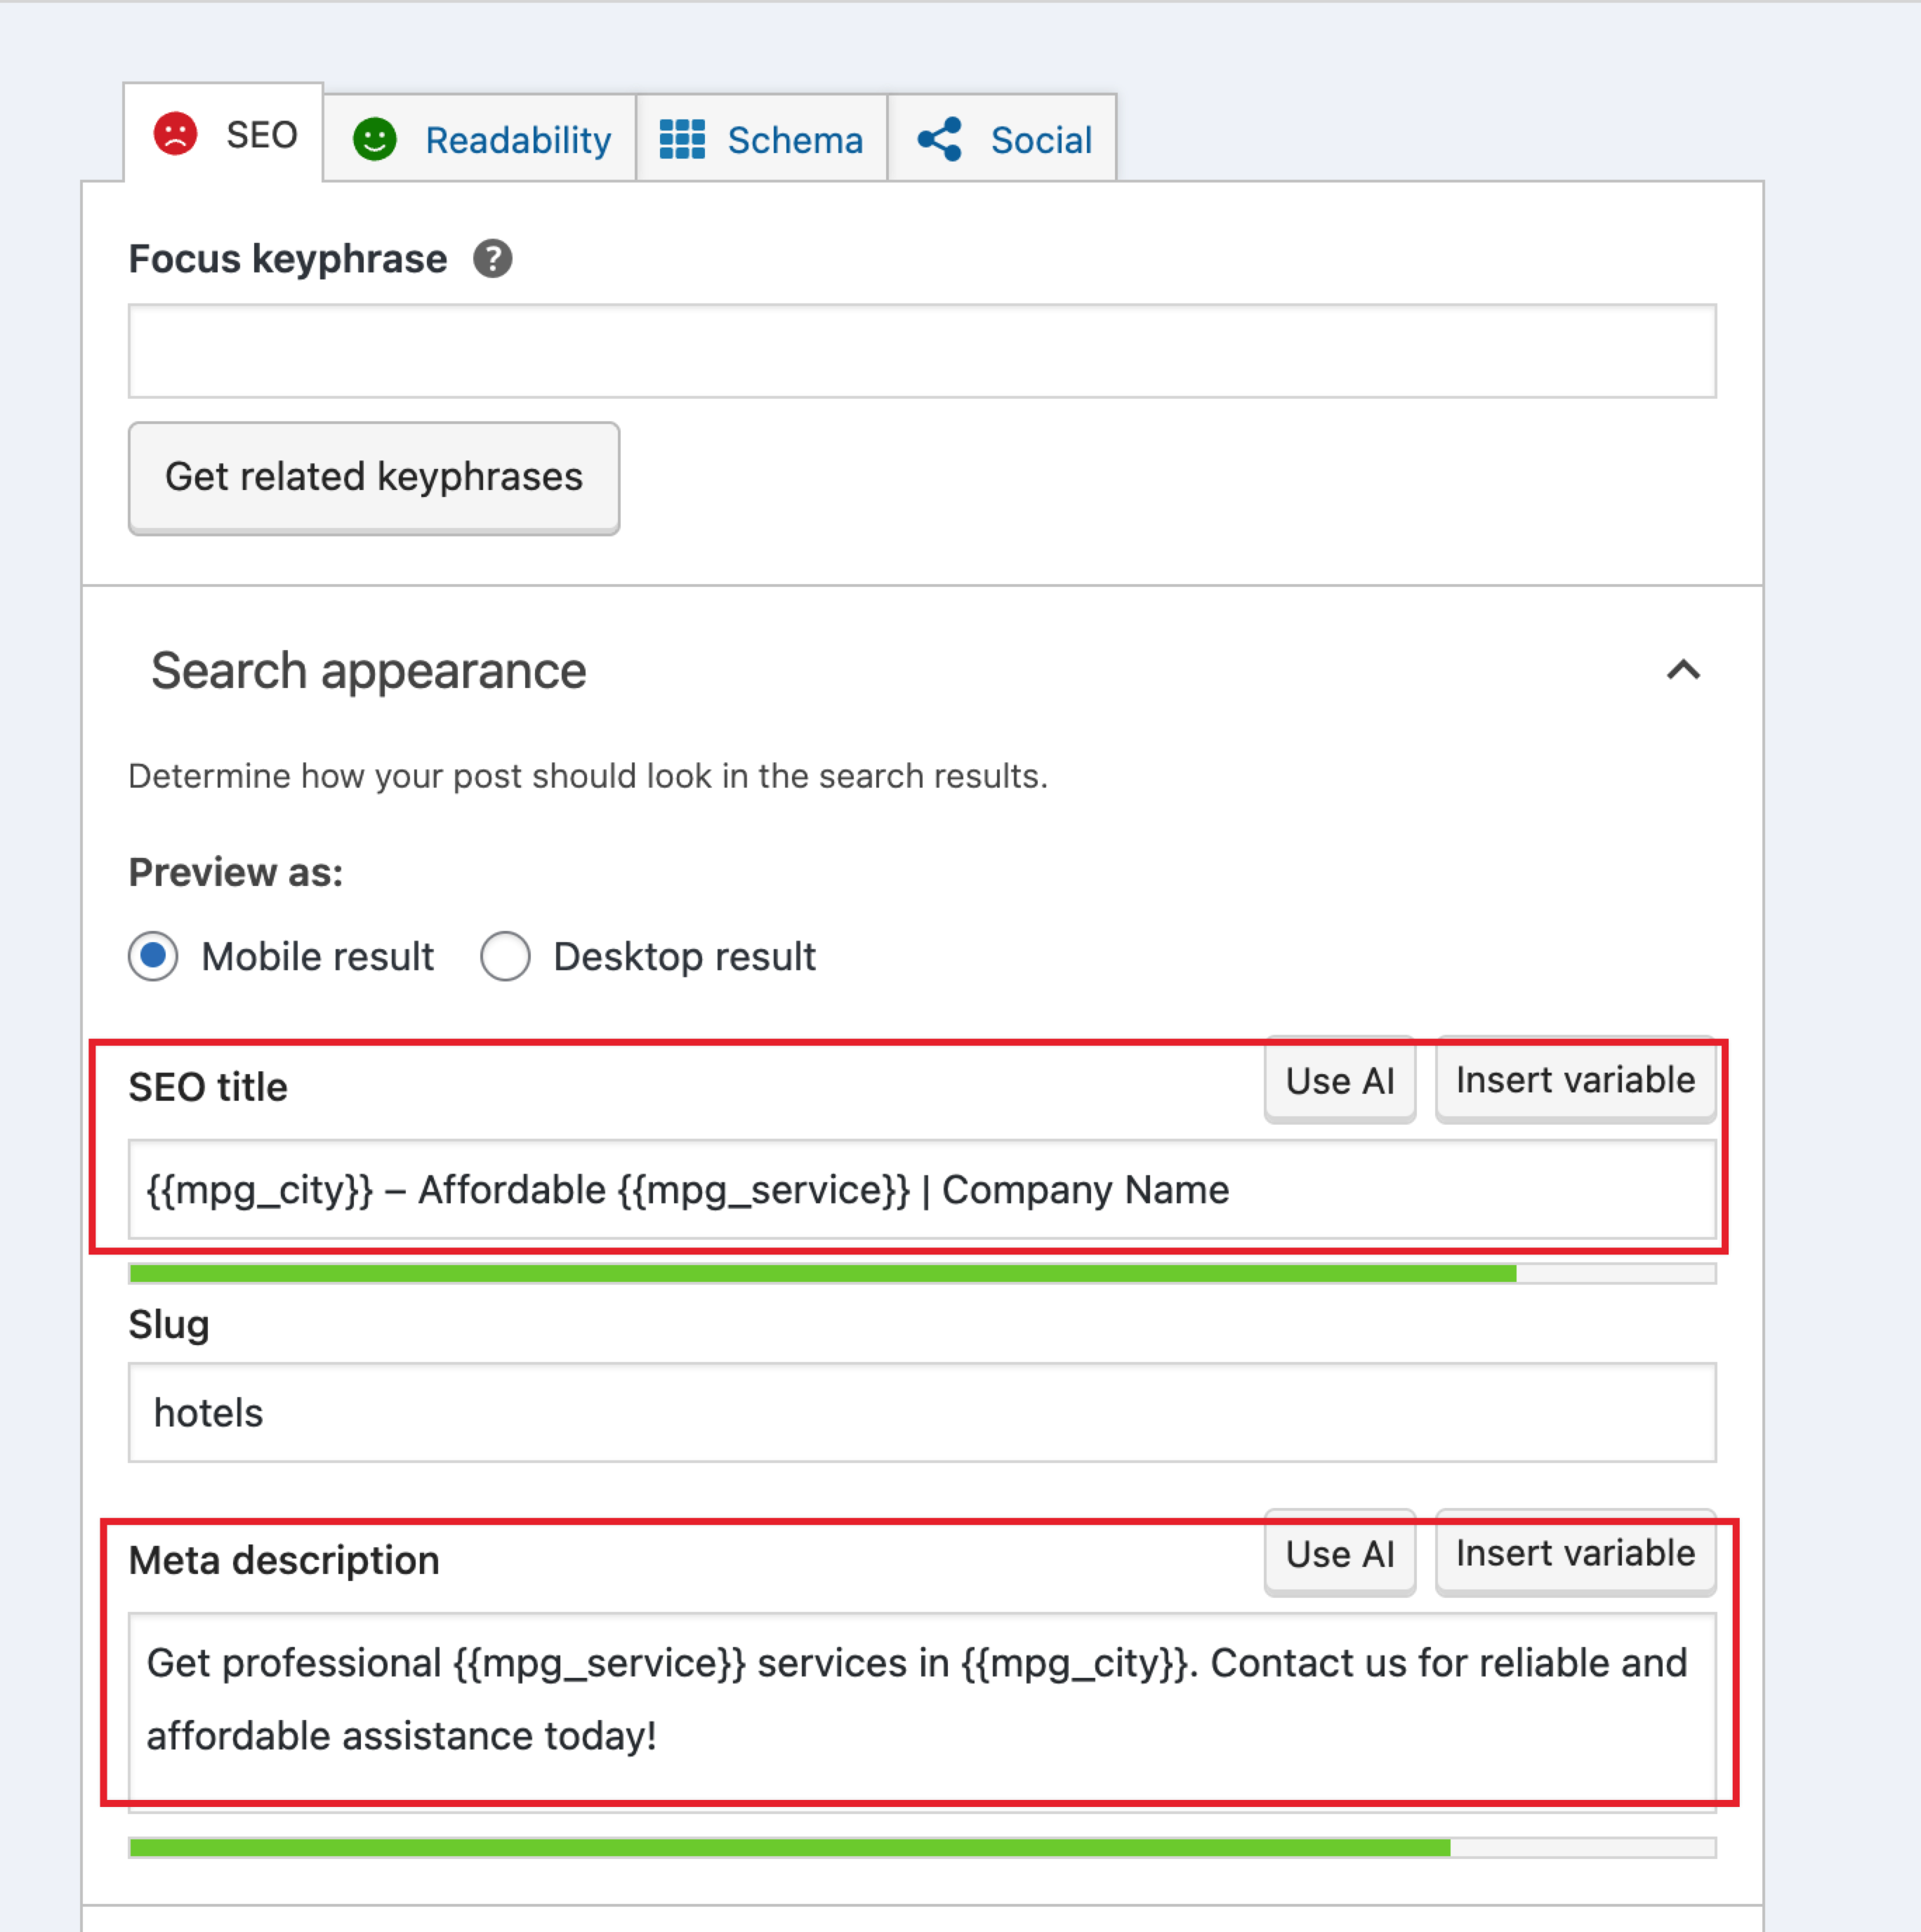Click the Focus keyphrase help question icon
This screenshot has width=1921, height=1932.
click(x=492, y=259)
